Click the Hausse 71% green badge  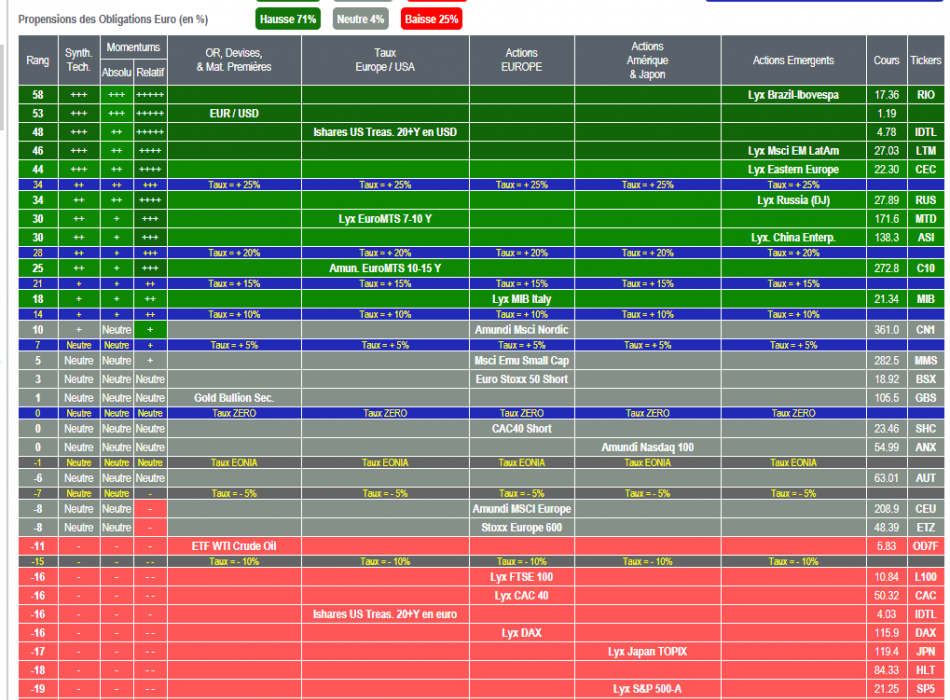pyautogui.click(x=288, y=19)
